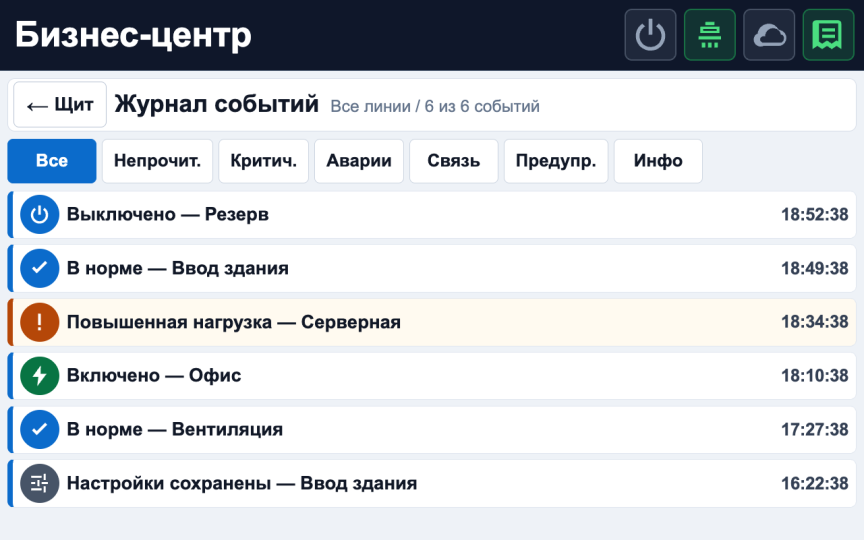
Task: Open Настройки сохранены — Ввод здания
Action: click(x=432, y=483)
